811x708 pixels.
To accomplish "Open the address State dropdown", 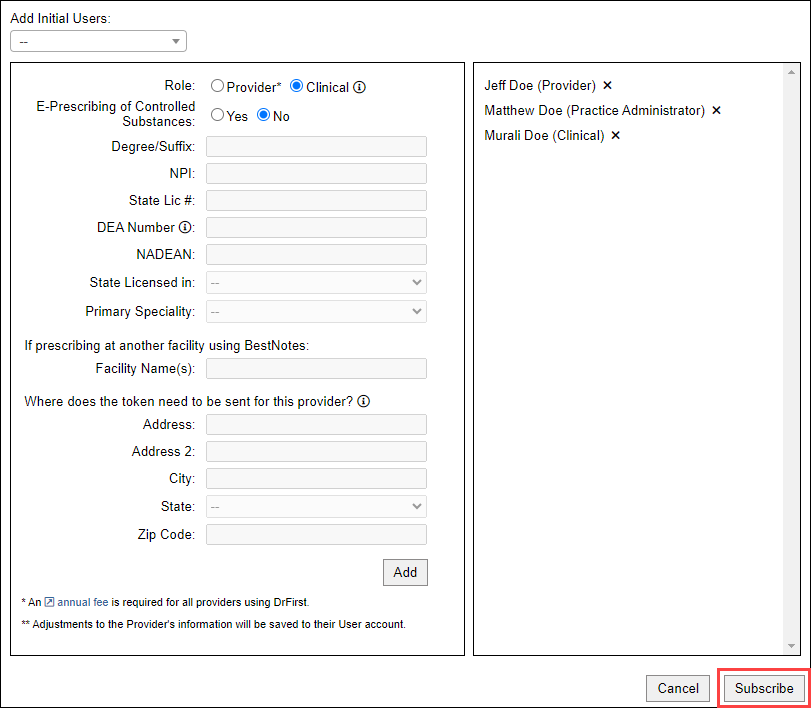I will [x=317, y=506].
